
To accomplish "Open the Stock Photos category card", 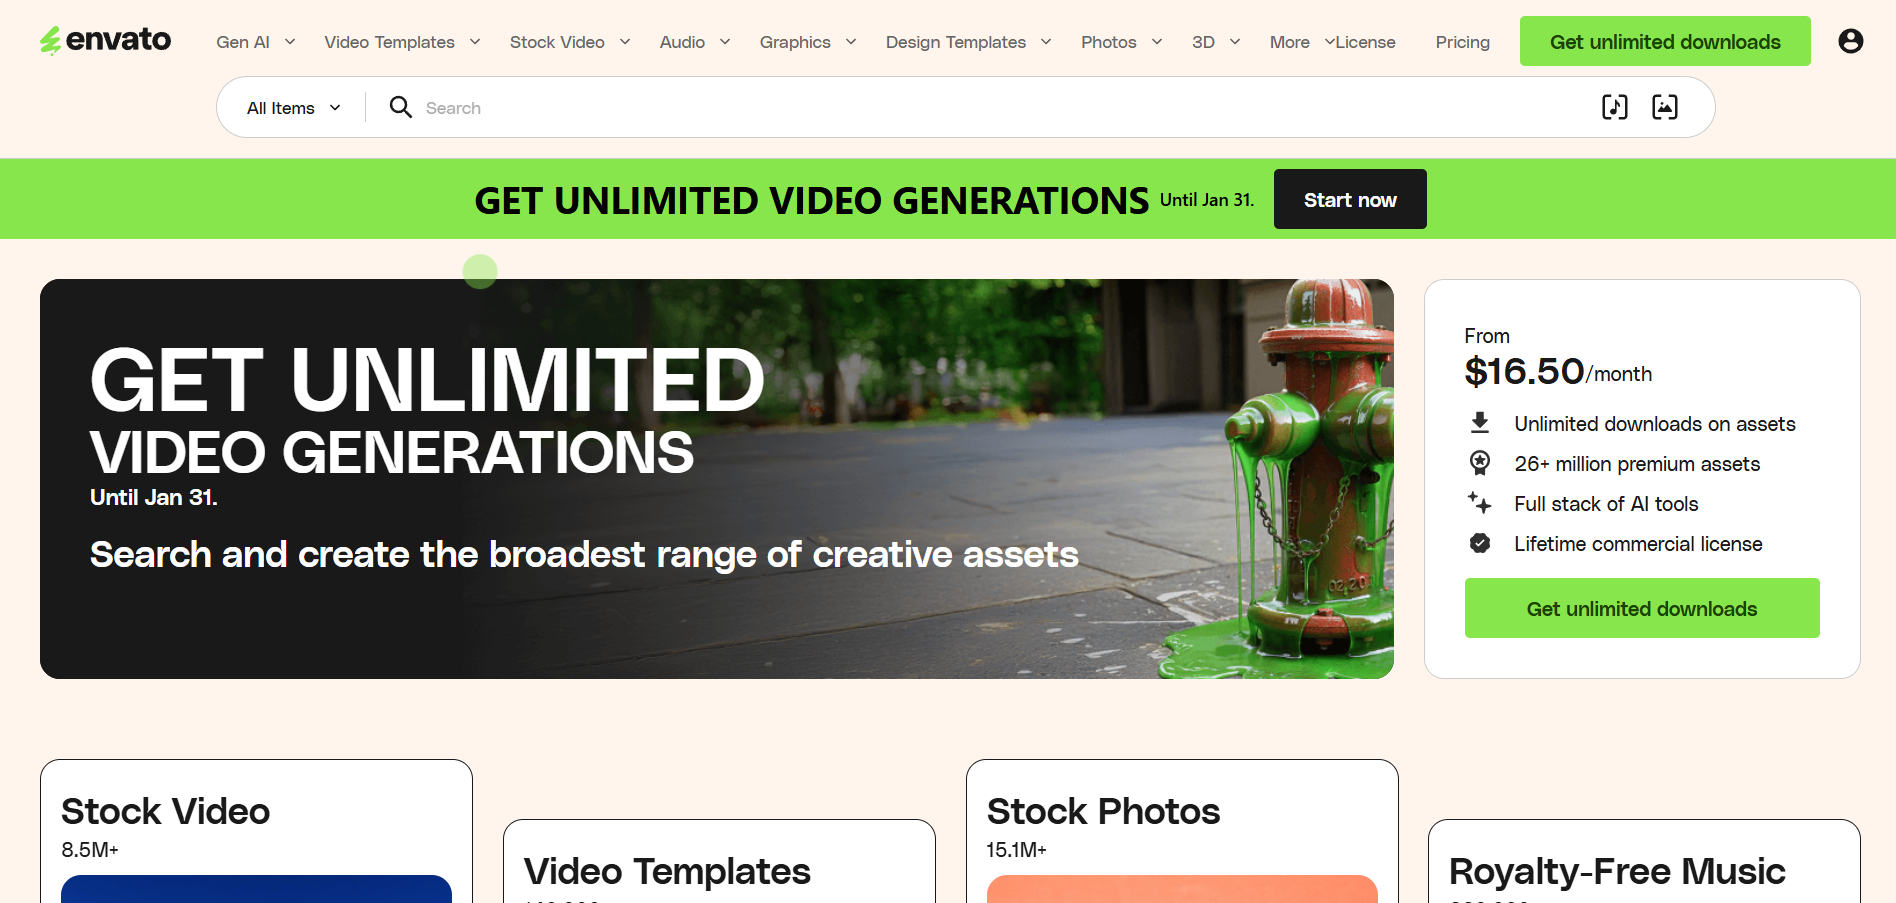I will [1182, 831].
